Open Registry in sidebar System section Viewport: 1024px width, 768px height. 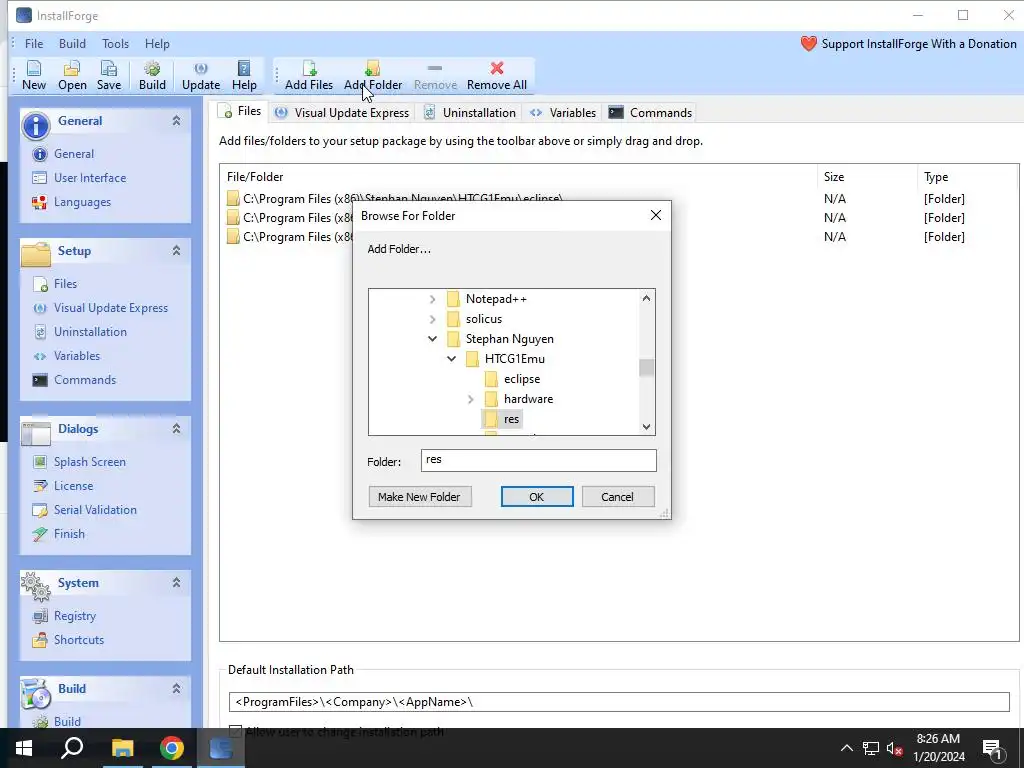coord(74,616)
